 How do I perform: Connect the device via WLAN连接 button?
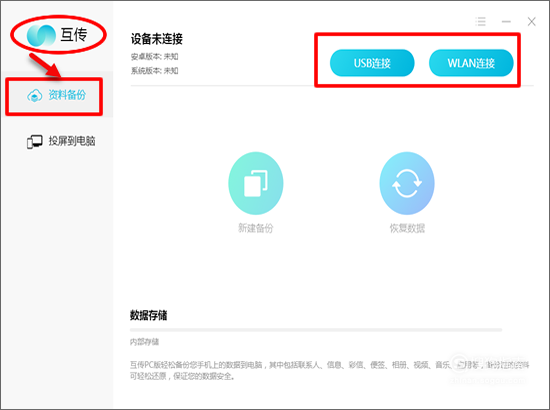click(x=471, y=63)
